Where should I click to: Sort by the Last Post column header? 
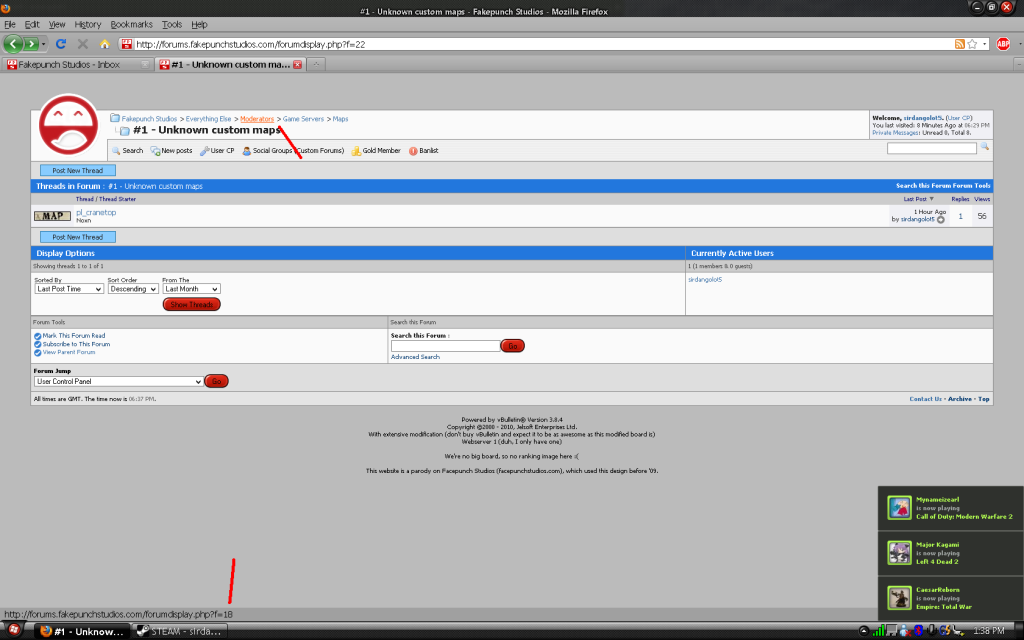tap(915, 199)
